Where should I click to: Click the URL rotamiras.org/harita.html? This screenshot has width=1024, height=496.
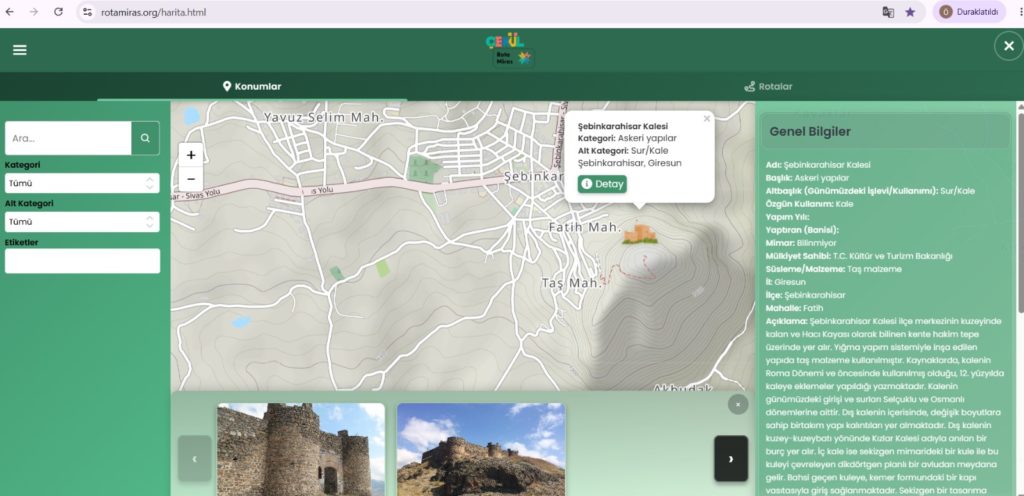click(153, 12)
